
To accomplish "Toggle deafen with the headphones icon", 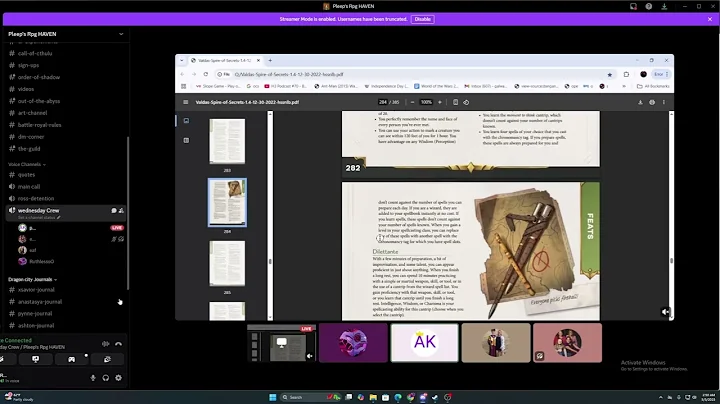I will point(106,378).
